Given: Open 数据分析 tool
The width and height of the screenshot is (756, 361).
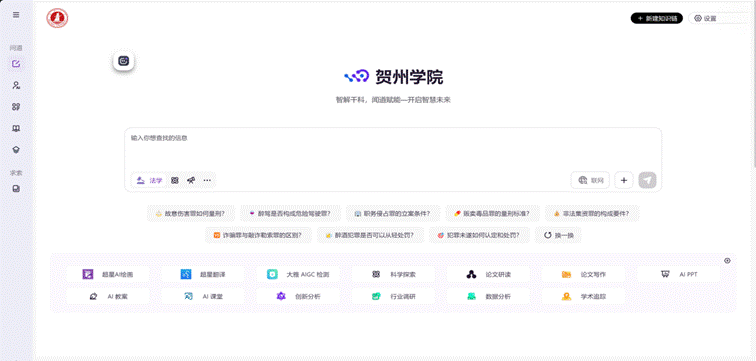Looking at the screenshot, I should 488,296.
